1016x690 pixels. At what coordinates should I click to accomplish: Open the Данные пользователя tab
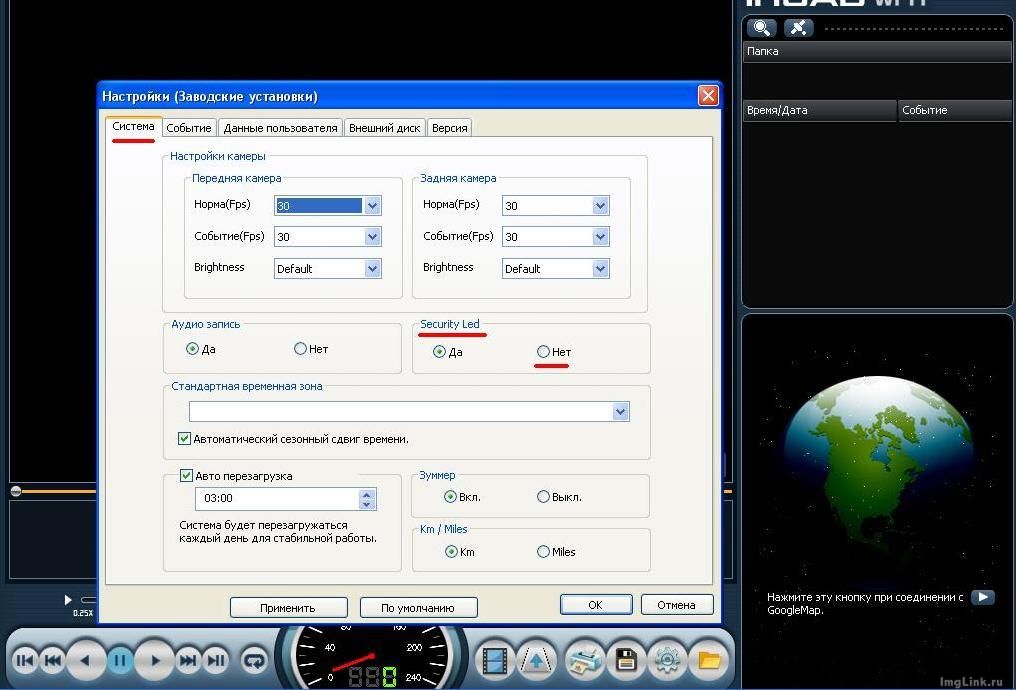(281, 128)
